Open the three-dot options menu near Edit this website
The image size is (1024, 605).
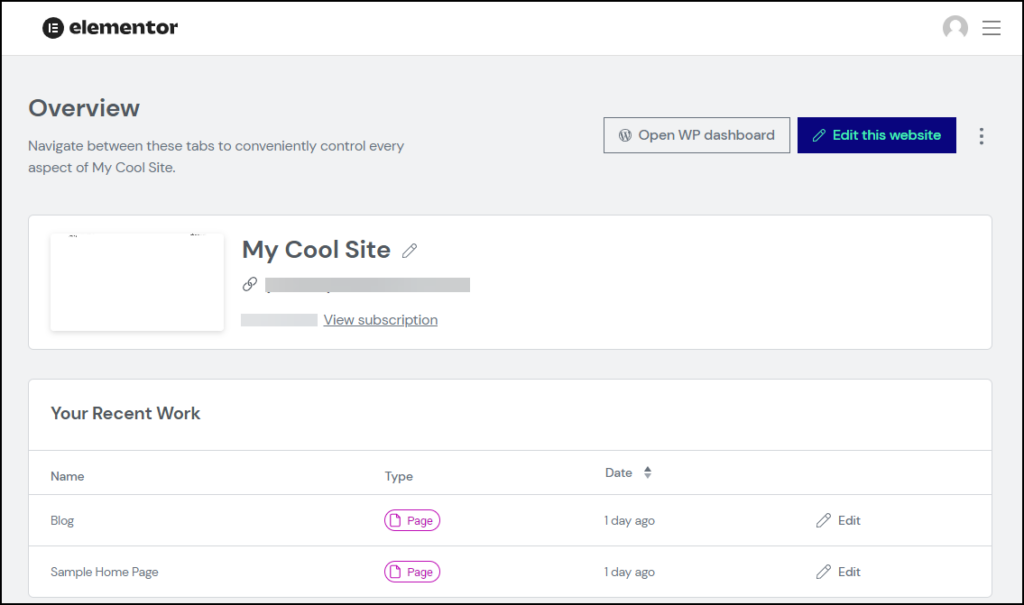pos(982,135)
